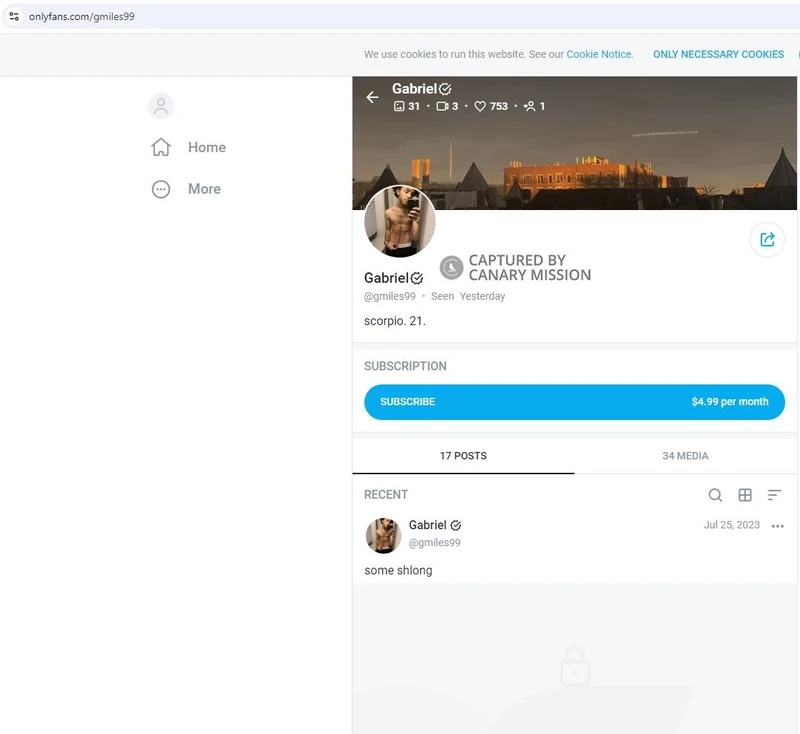Switch to the 34 Media tab
The image size is (800, 734).
tap(685, 456)
